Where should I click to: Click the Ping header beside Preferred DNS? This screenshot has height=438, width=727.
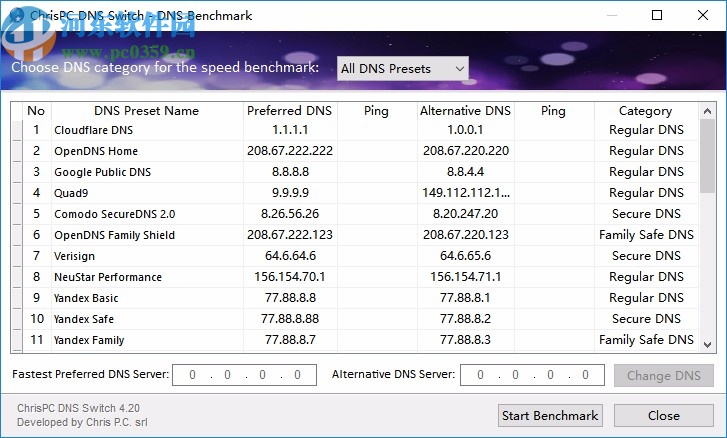(376, 111)
